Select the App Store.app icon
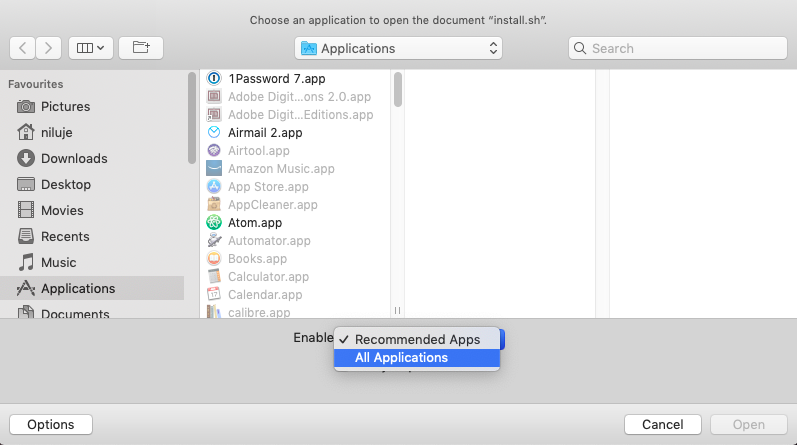This screenshot has height=445, width=797. pos(214,187)
